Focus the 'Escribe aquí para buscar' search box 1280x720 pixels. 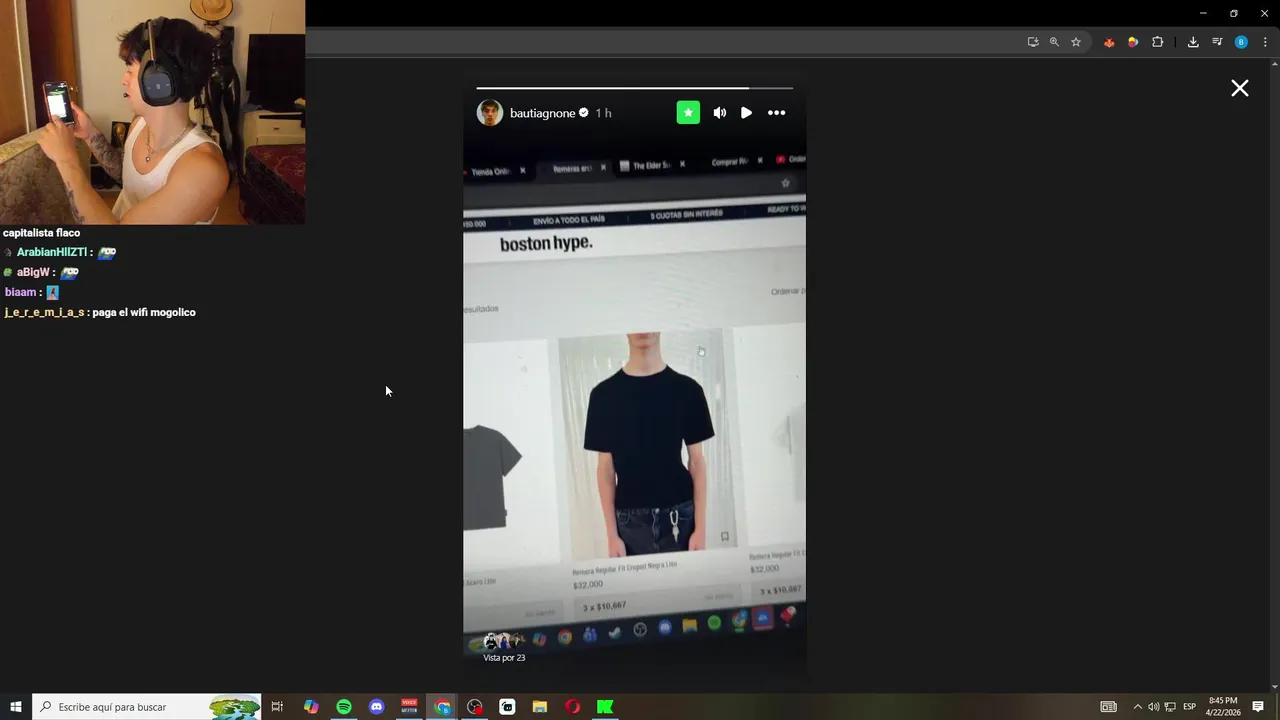click(x=147, y=707)
